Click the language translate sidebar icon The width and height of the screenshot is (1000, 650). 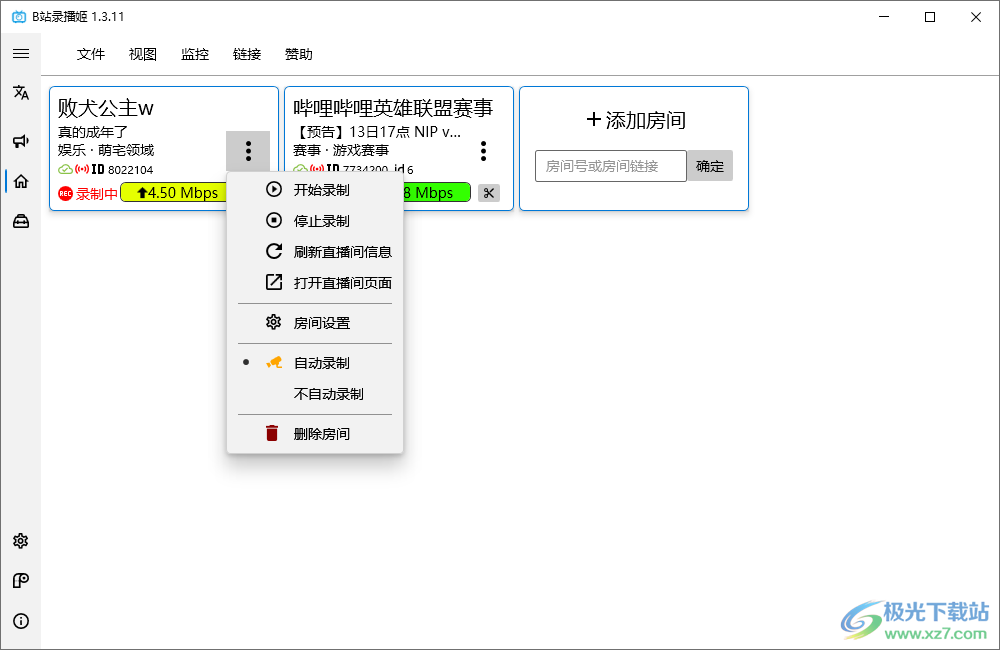pyautogui.click(x=21, y=92)
